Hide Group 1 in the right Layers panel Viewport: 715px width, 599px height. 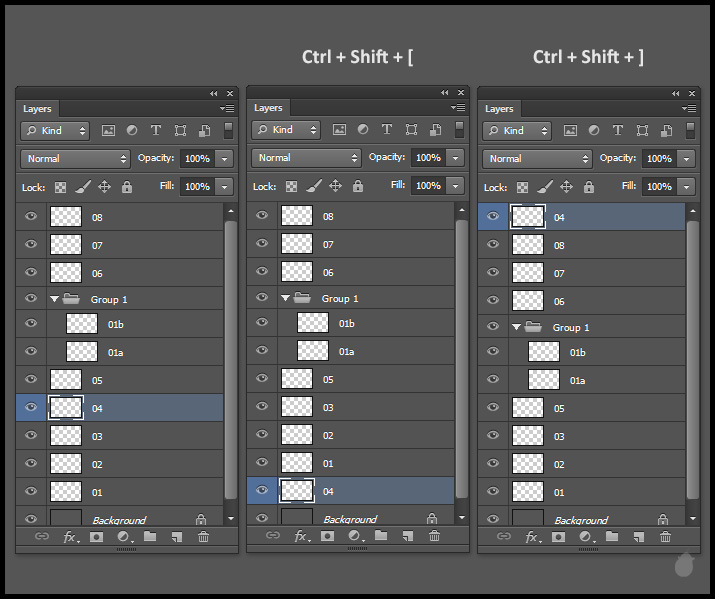(493, 327)
